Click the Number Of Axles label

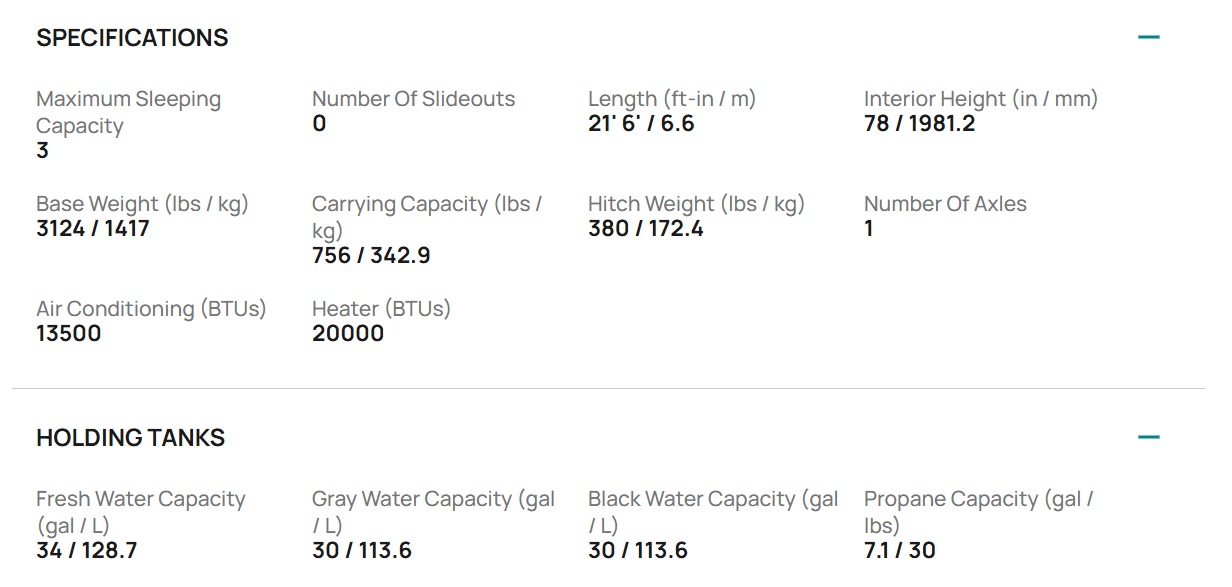coord(945,204)
